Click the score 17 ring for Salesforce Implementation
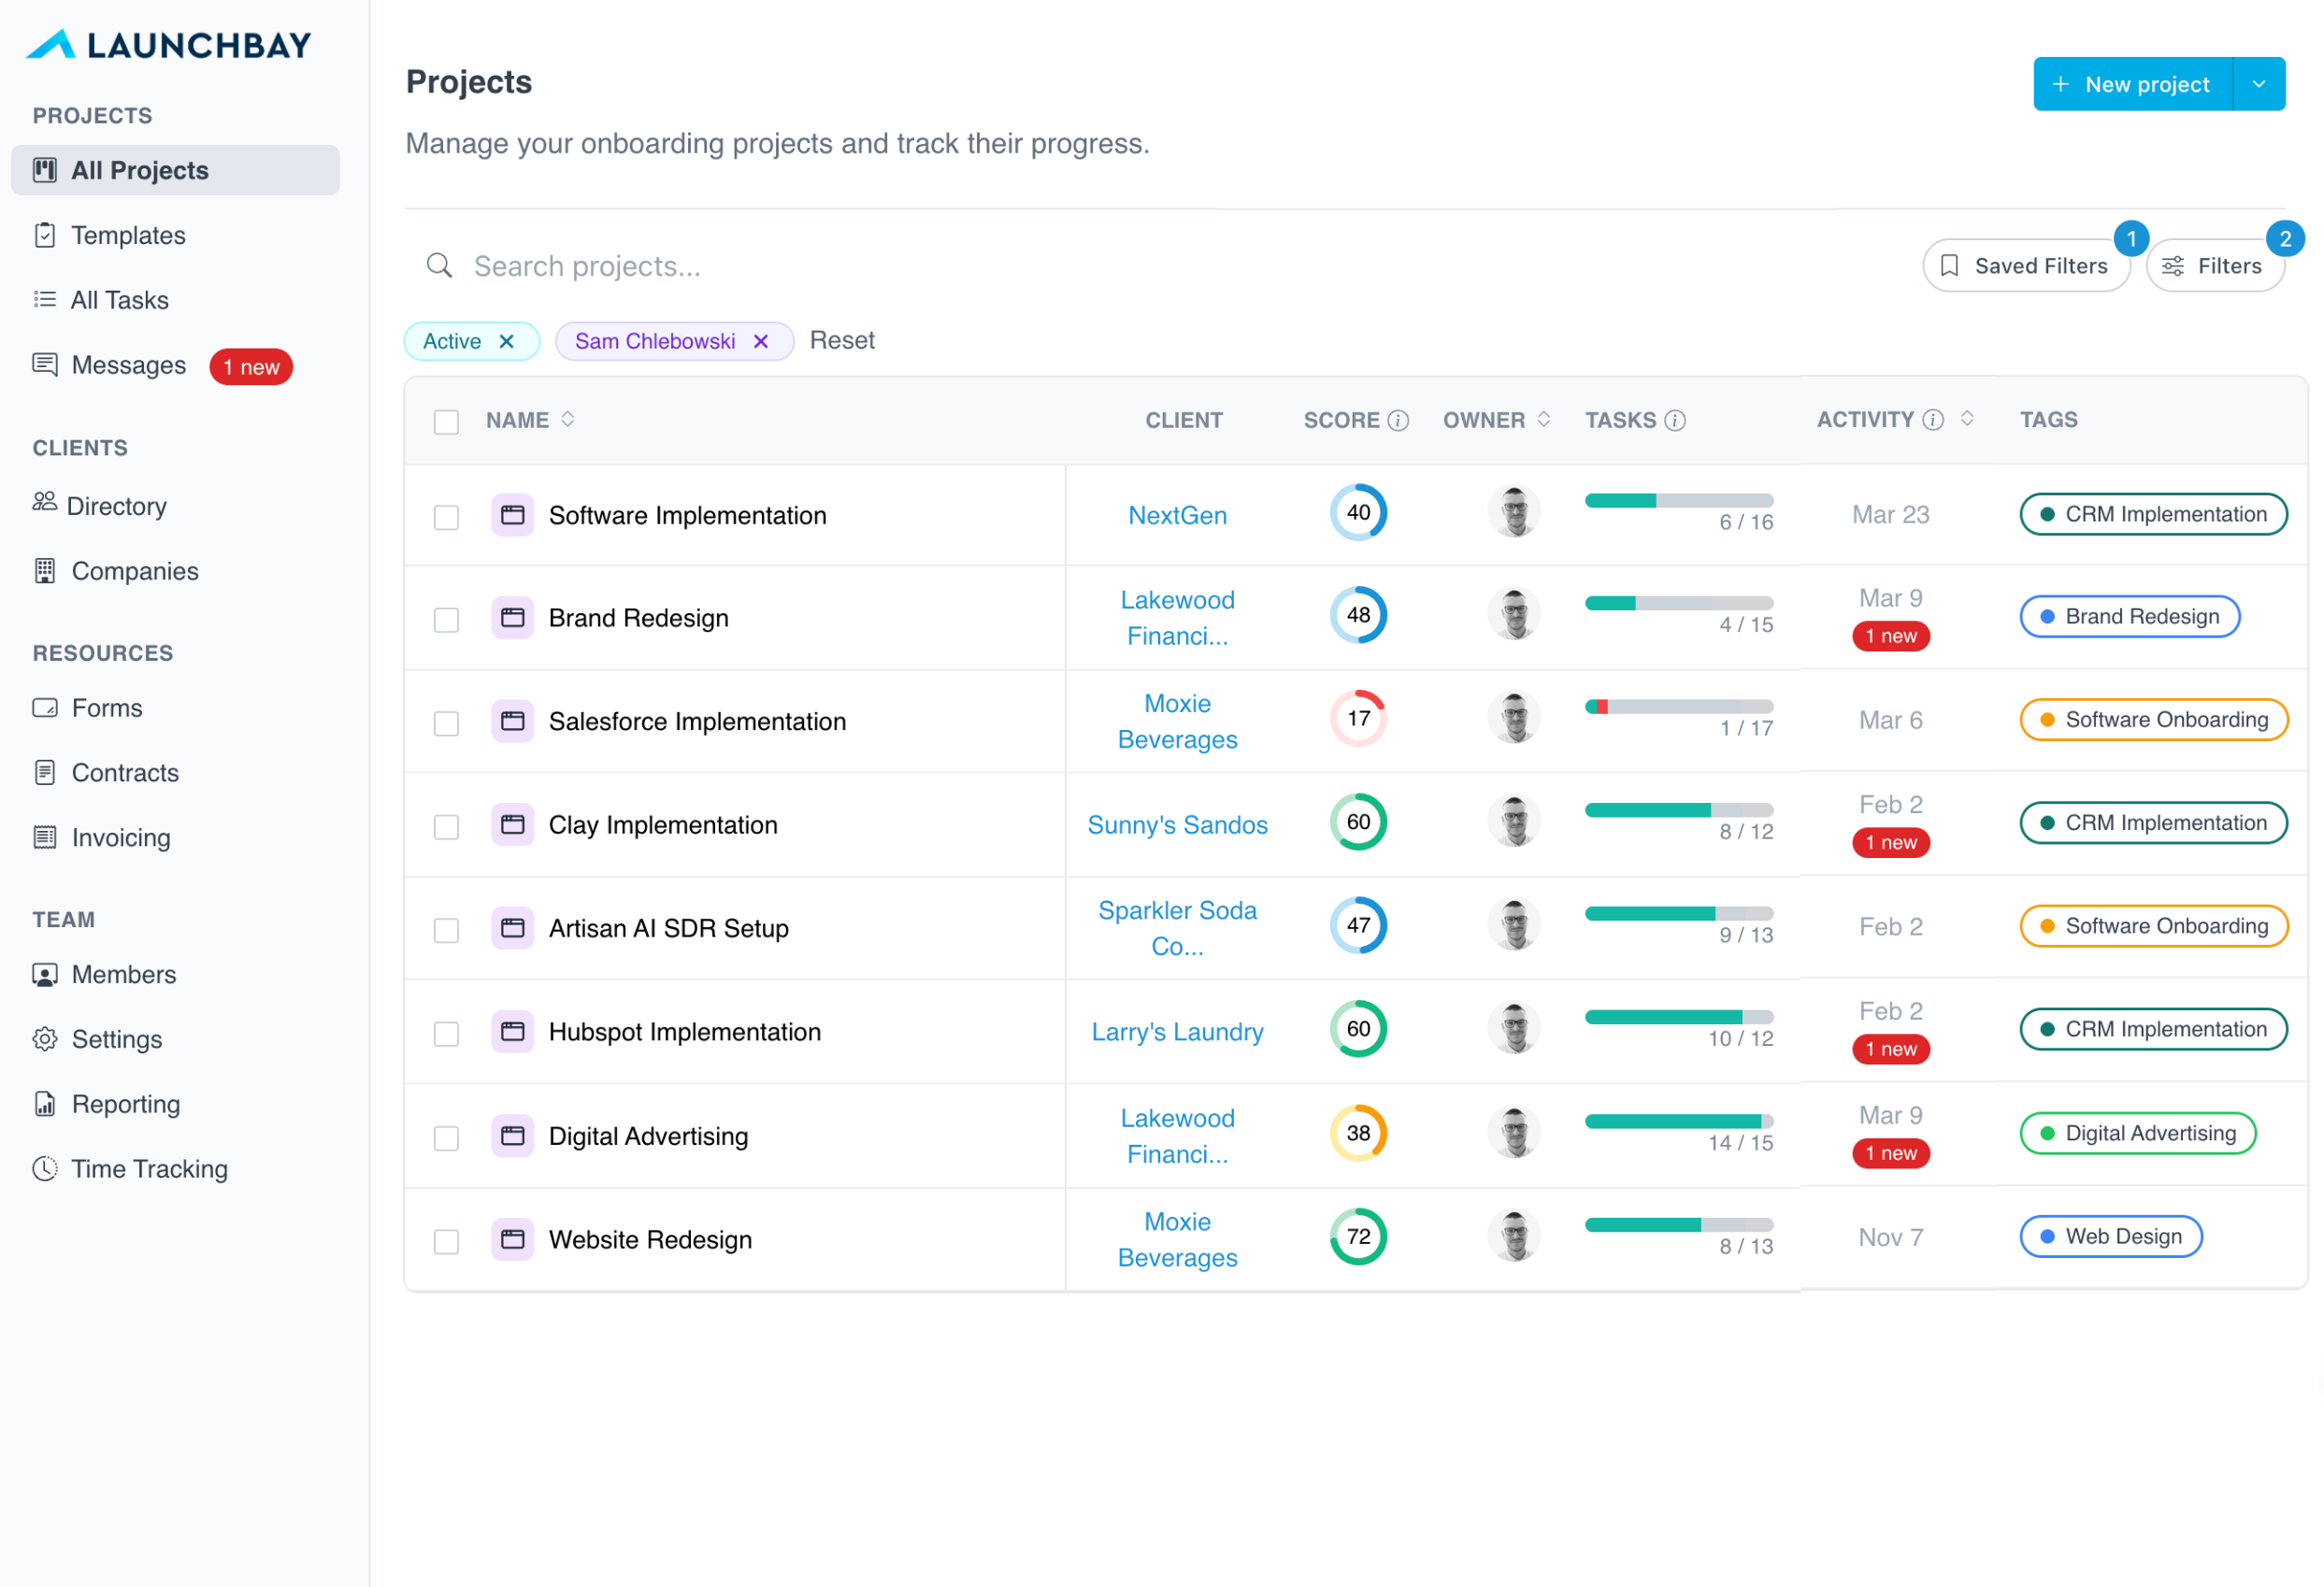 pyautogui.click(x=1358, y=719)
